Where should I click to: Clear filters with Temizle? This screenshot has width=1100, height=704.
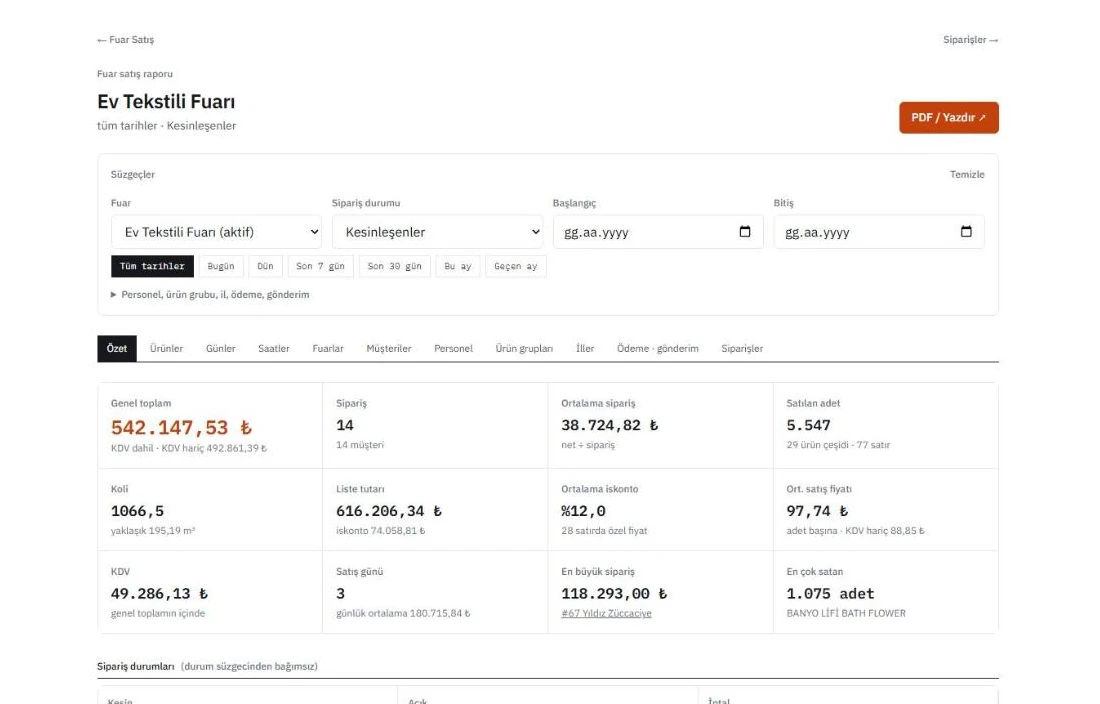tap(967, 175)
